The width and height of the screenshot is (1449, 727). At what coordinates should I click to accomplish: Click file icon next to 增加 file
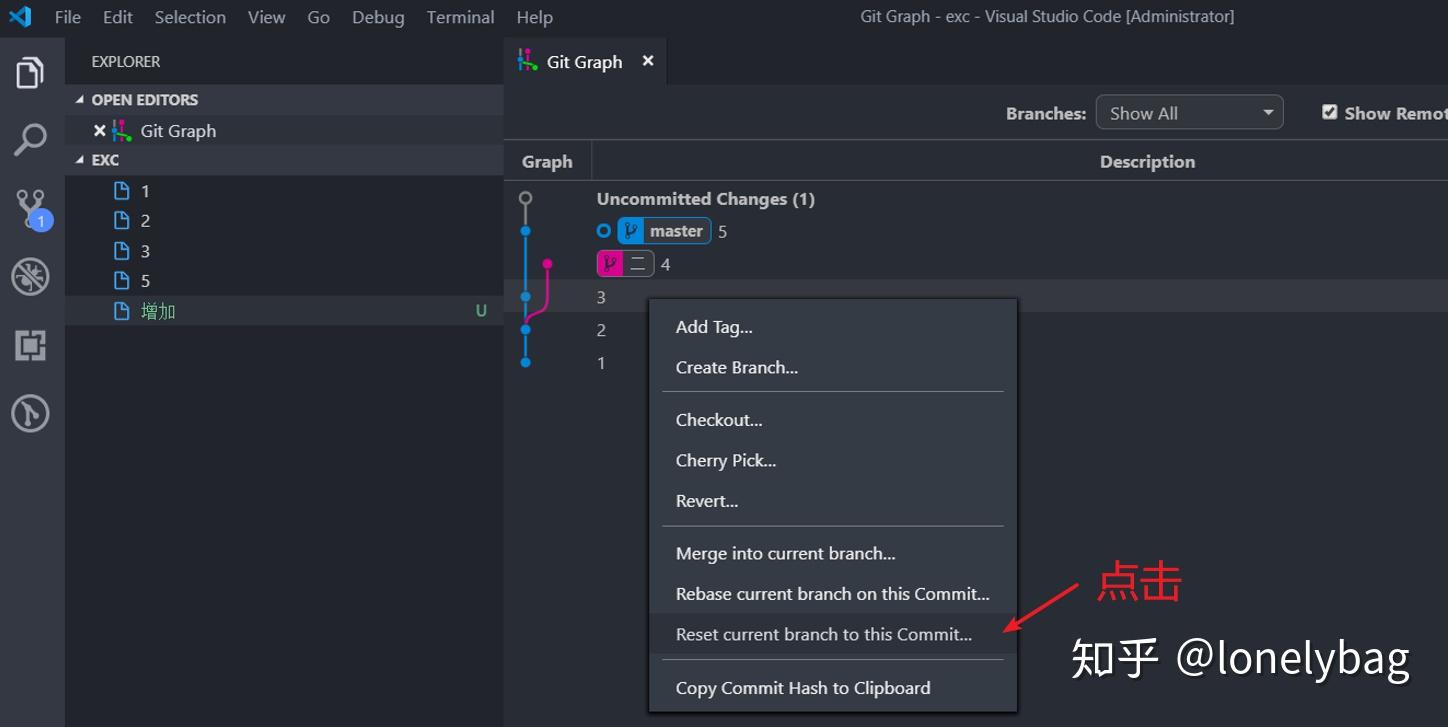point(122,311)
